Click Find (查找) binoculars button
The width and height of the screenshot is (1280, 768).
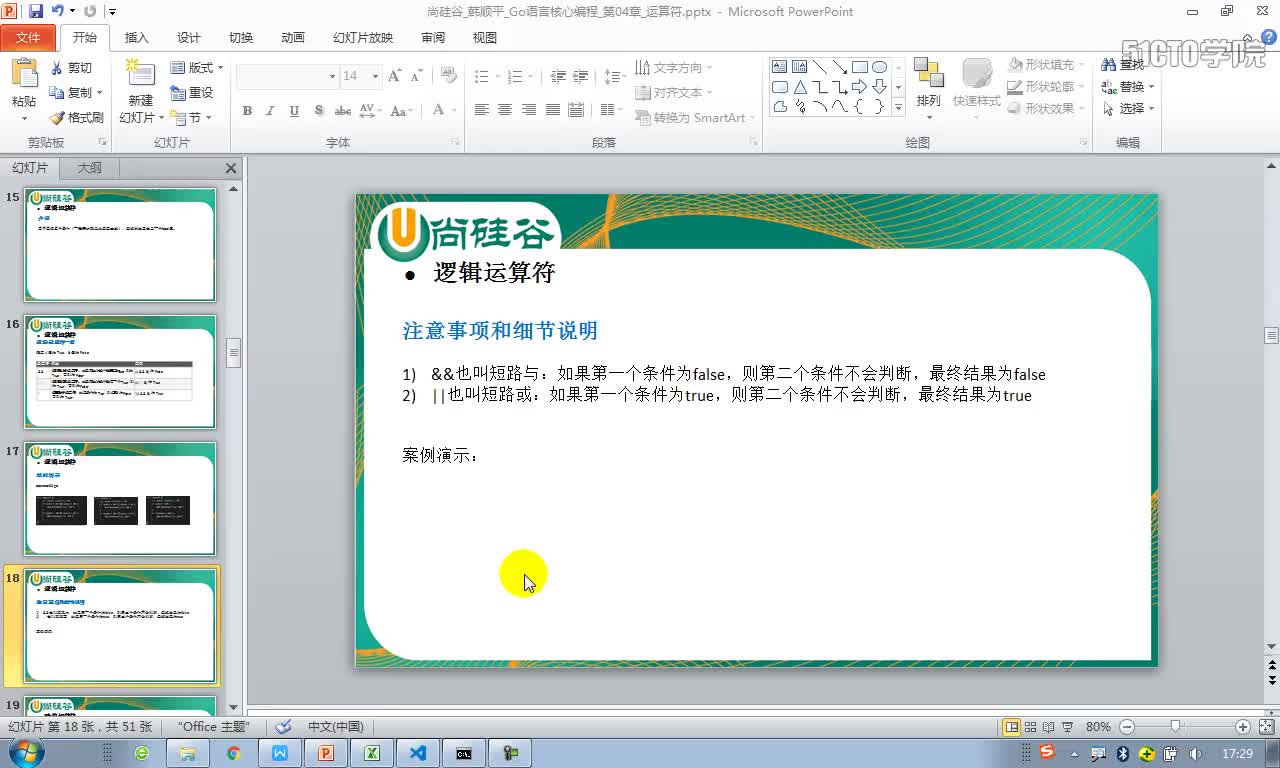tap(1125, 65)
